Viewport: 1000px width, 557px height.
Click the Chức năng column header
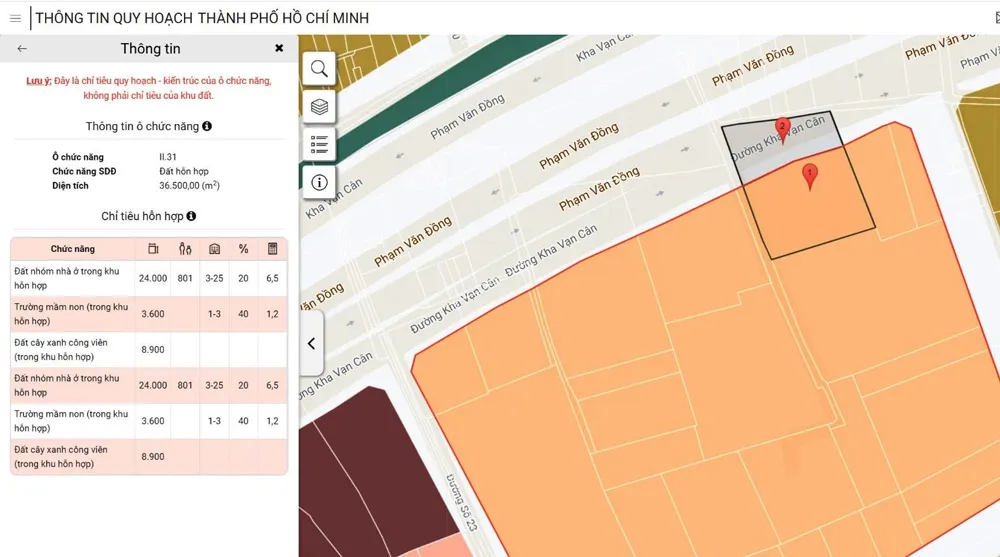[73, 249]
